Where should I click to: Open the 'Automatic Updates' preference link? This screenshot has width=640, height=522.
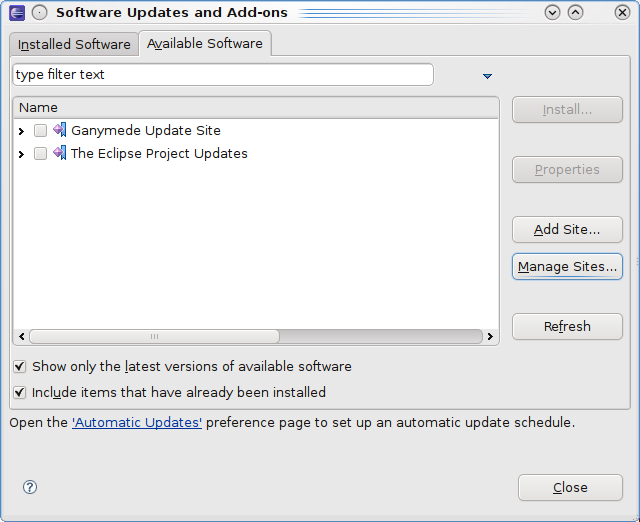pos(137,422)
